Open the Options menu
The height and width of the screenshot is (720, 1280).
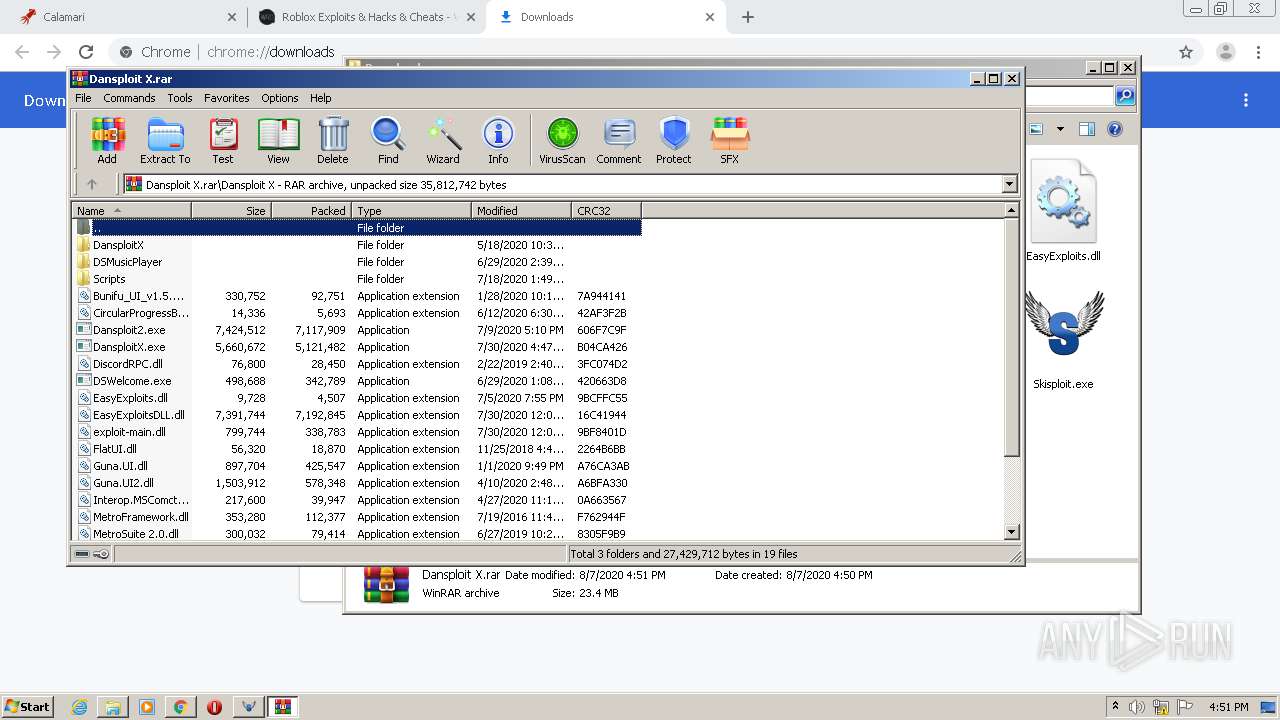tap(280, 98)
